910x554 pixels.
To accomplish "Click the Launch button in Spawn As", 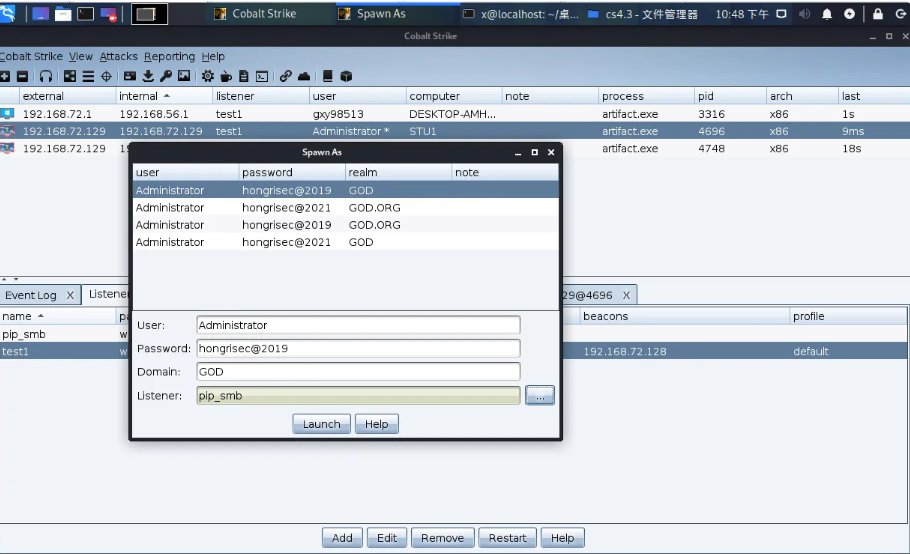I will (x=322, y=424).
